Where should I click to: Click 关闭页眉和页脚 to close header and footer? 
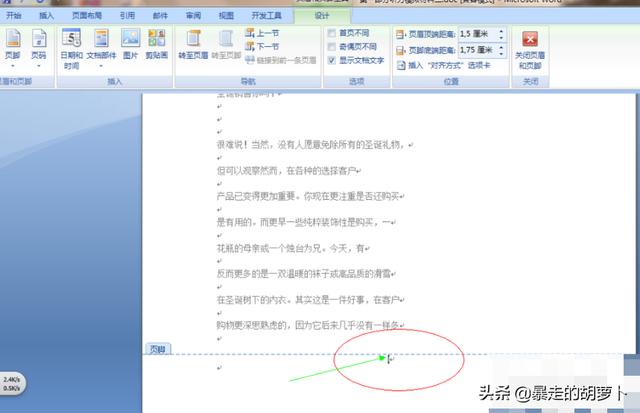pyautogui.click(x=530, y=49)
